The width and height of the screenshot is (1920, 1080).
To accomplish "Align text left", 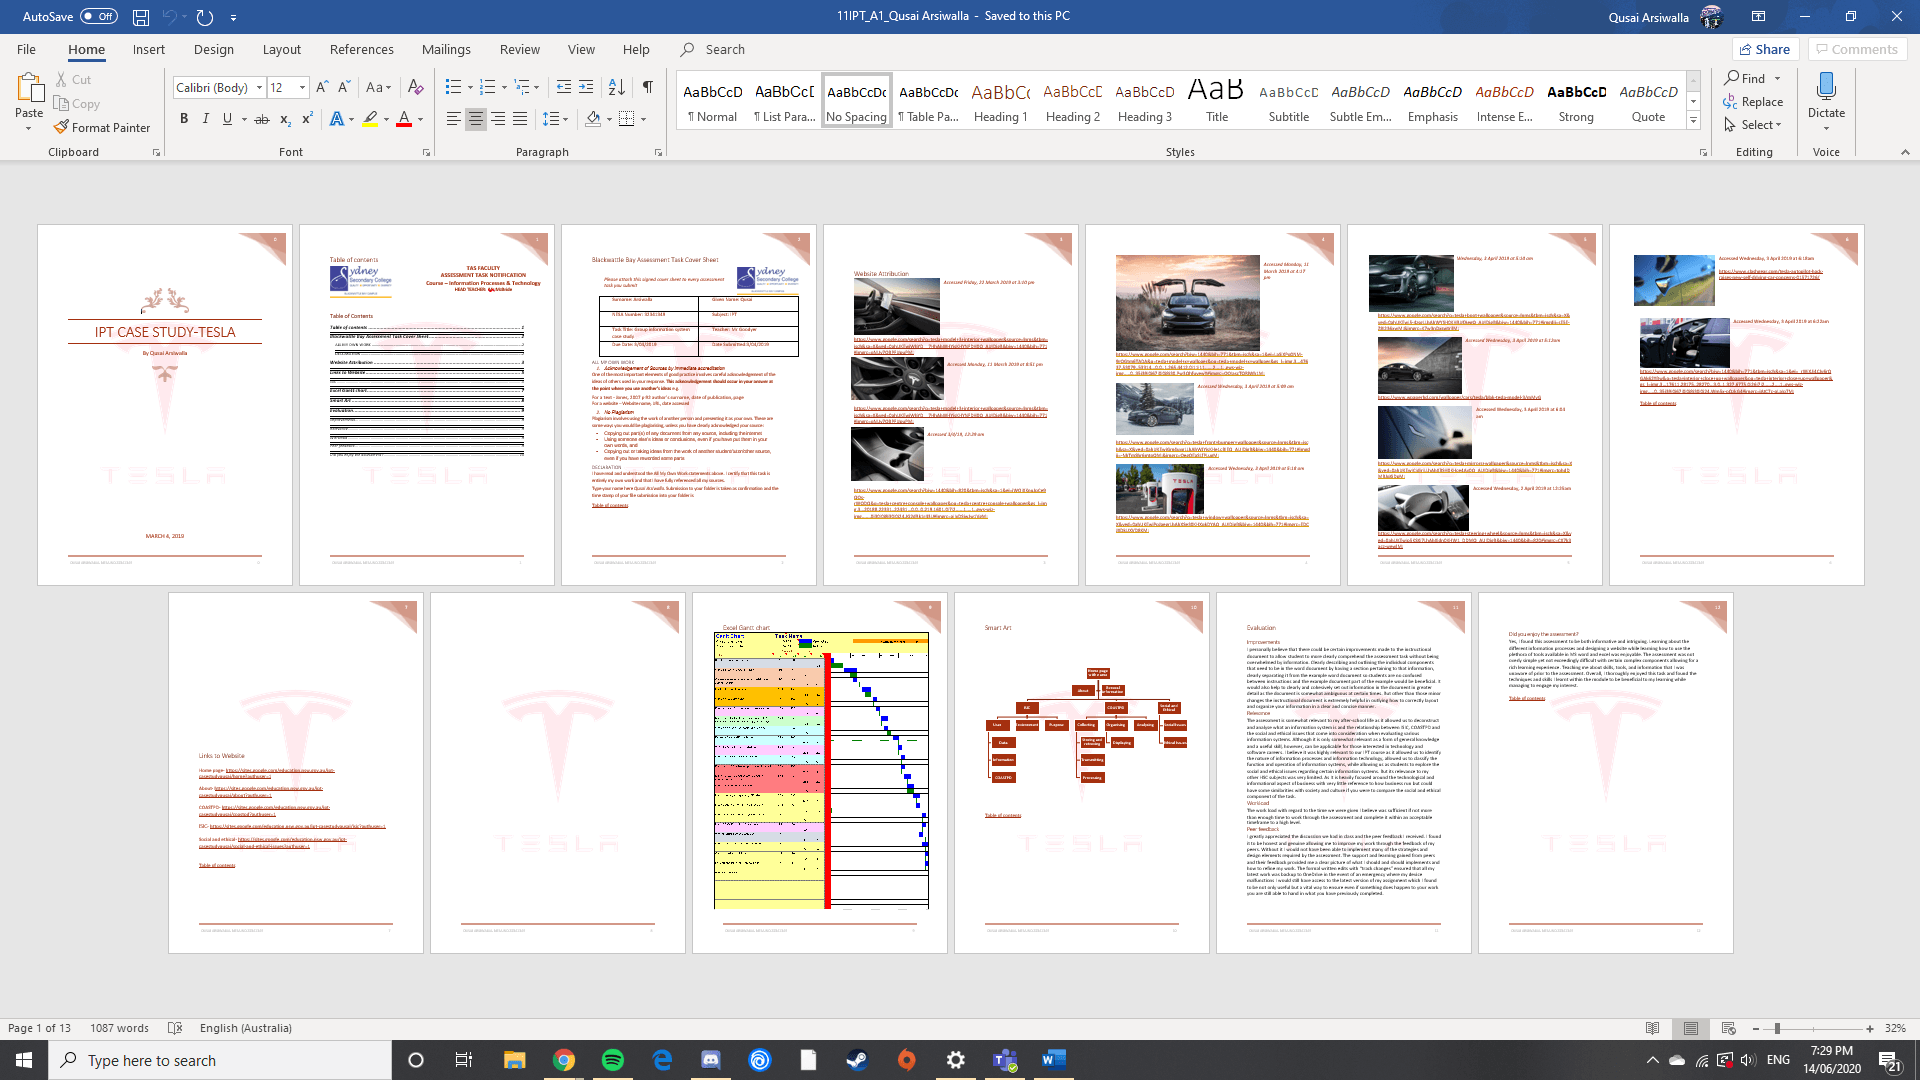I will tap(453, 119).
